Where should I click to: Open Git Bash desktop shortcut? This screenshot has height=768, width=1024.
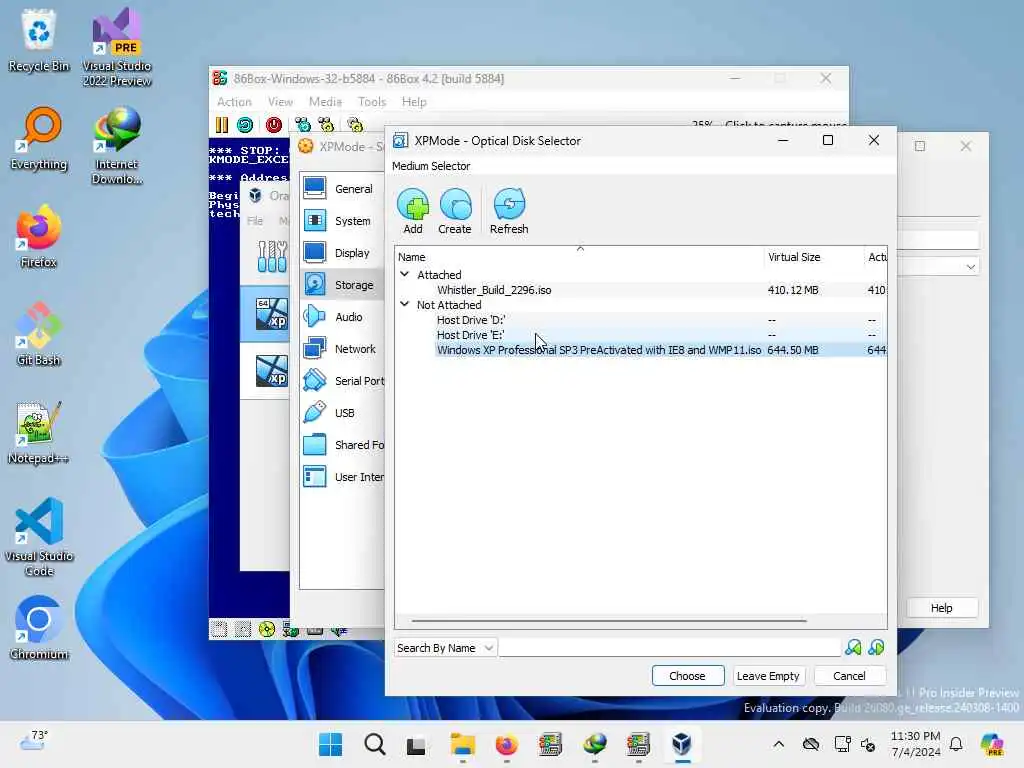pyautogui.click(x=38, y=335)
